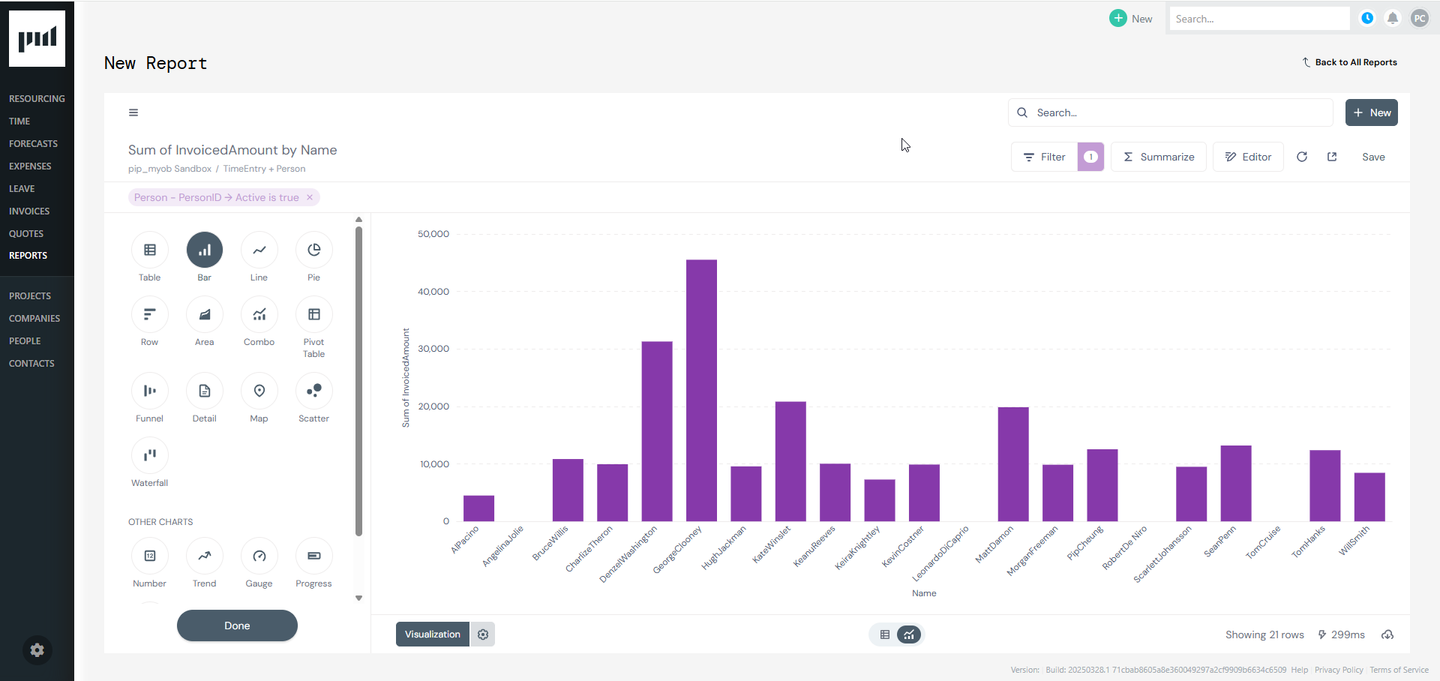1440x681 pixels.
Task: Keep chart view toggle active
Action: (908, 634)
